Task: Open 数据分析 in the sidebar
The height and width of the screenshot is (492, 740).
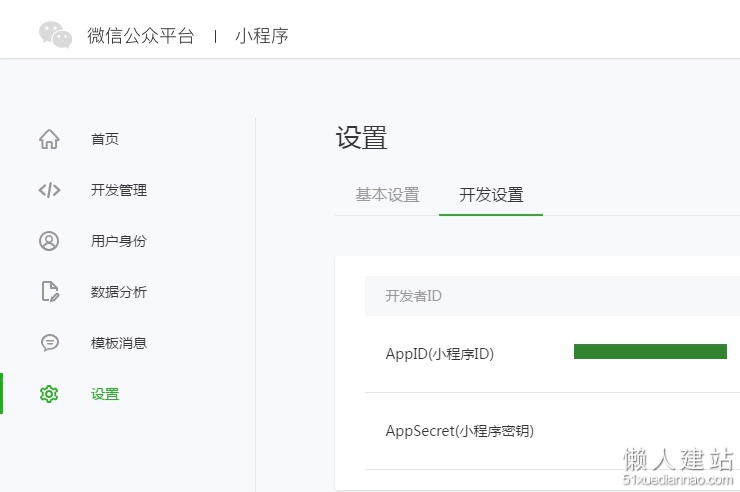Action: [x=119, y=292]
